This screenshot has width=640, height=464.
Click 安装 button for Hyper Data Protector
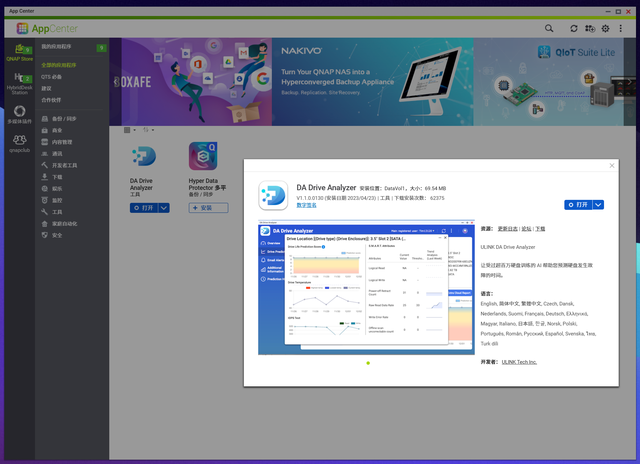click(208, 208)
